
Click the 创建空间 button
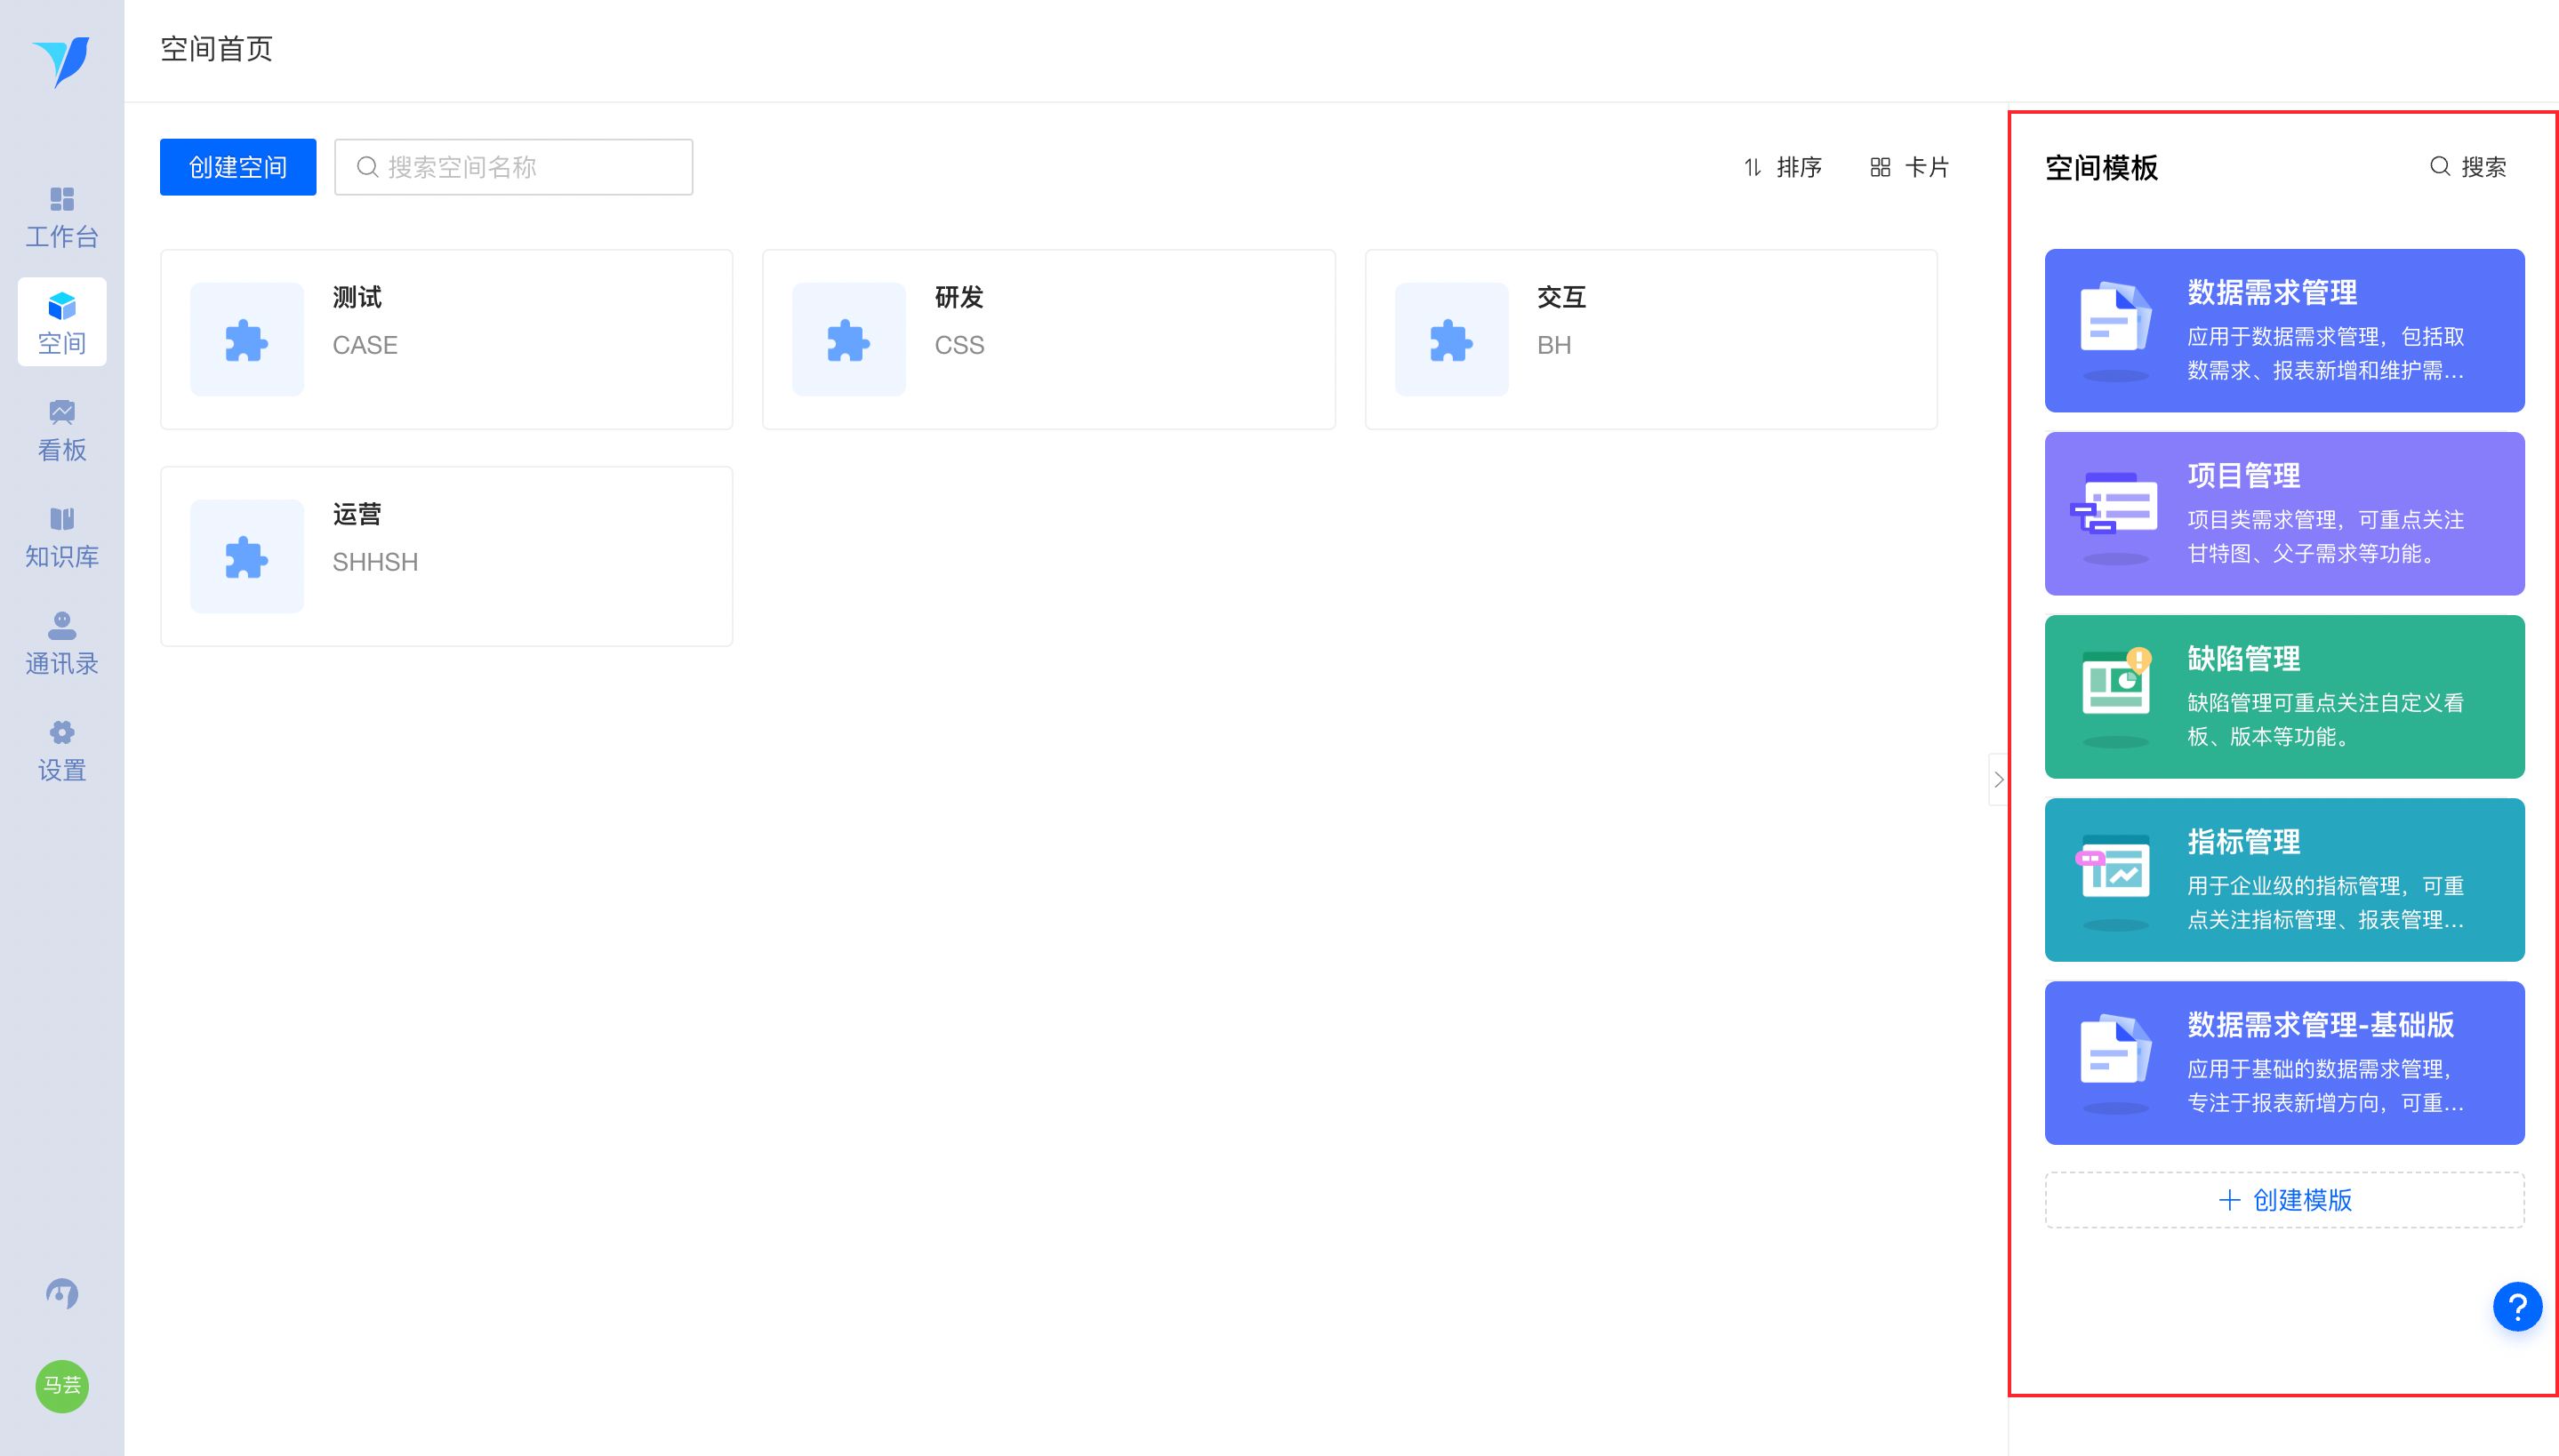(x=238, y=167)
